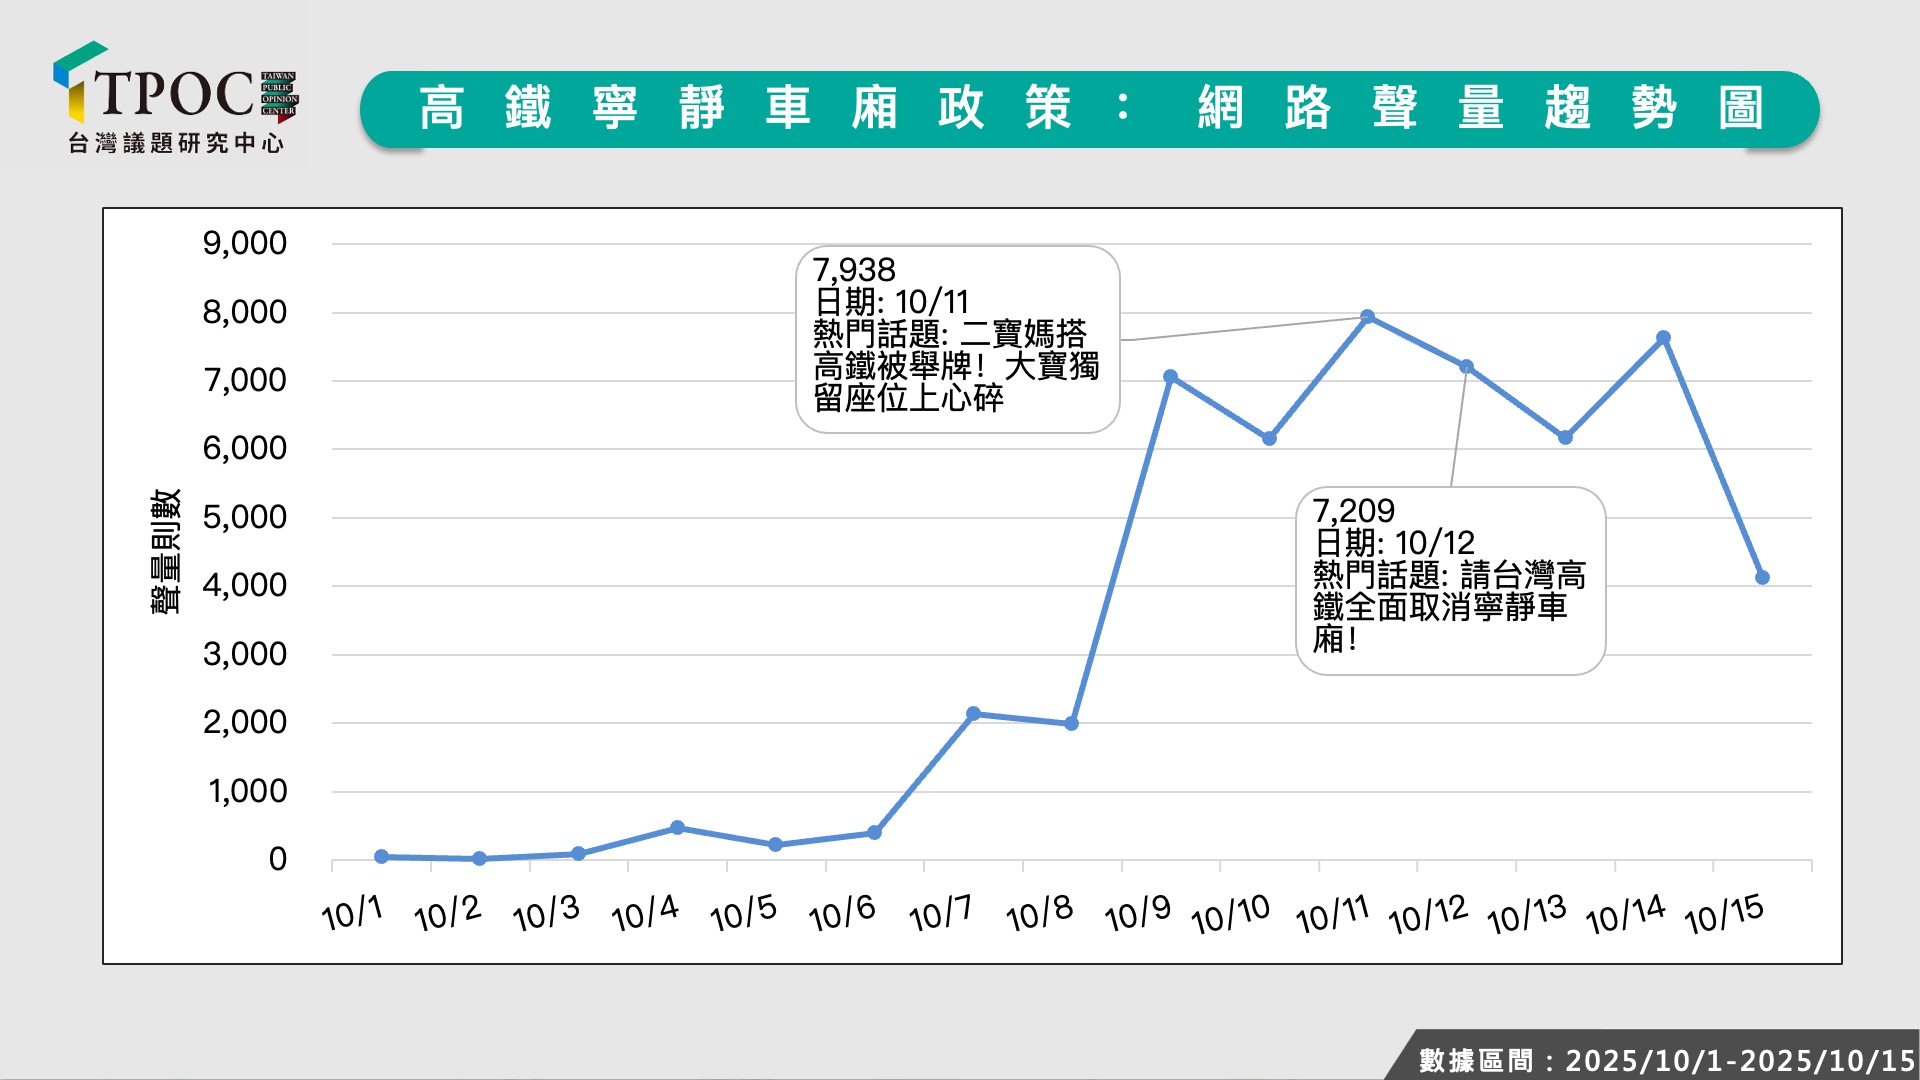Click the 10/7 data point
Image resolution: width=1920 pixels, height=1080 pixels.
(973, 714)
